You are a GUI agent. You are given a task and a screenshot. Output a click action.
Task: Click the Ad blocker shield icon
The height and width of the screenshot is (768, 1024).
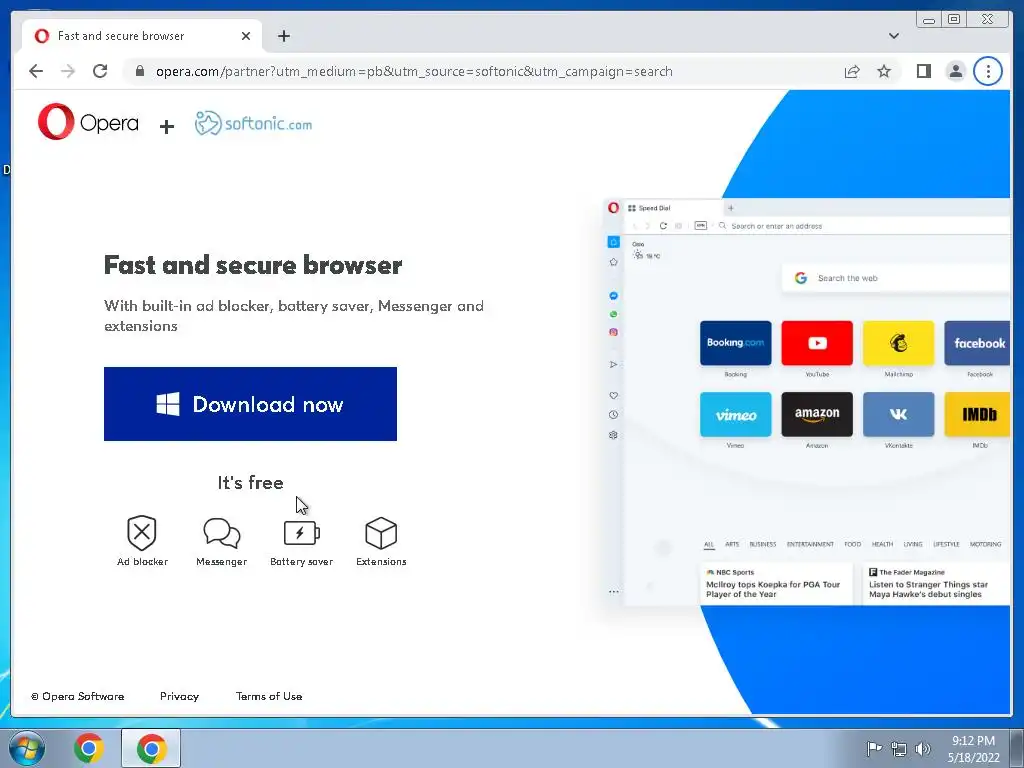click(x=142, y=532)
